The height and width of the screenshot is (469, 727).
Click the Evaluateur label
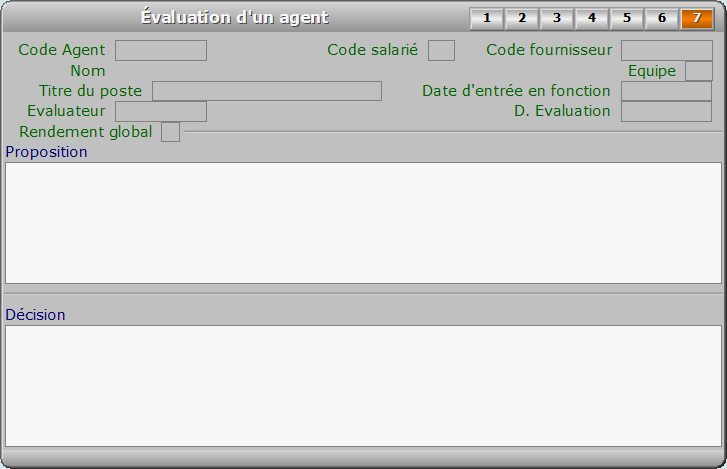(66, 111)
